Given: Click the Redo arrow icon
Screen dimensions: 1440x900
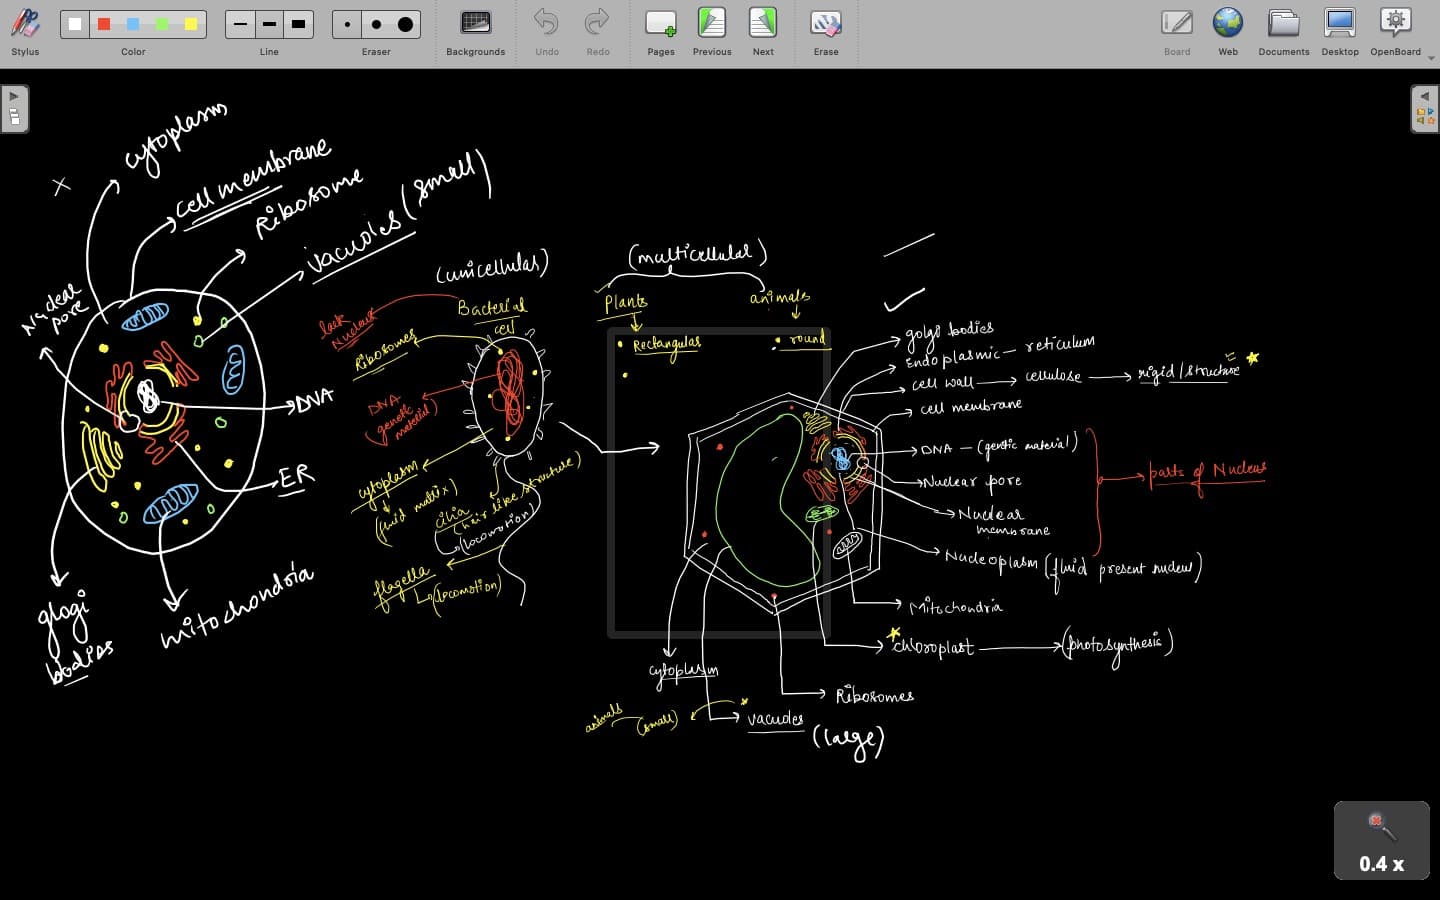Looking at the screenshot, I should tap(597, 22).
